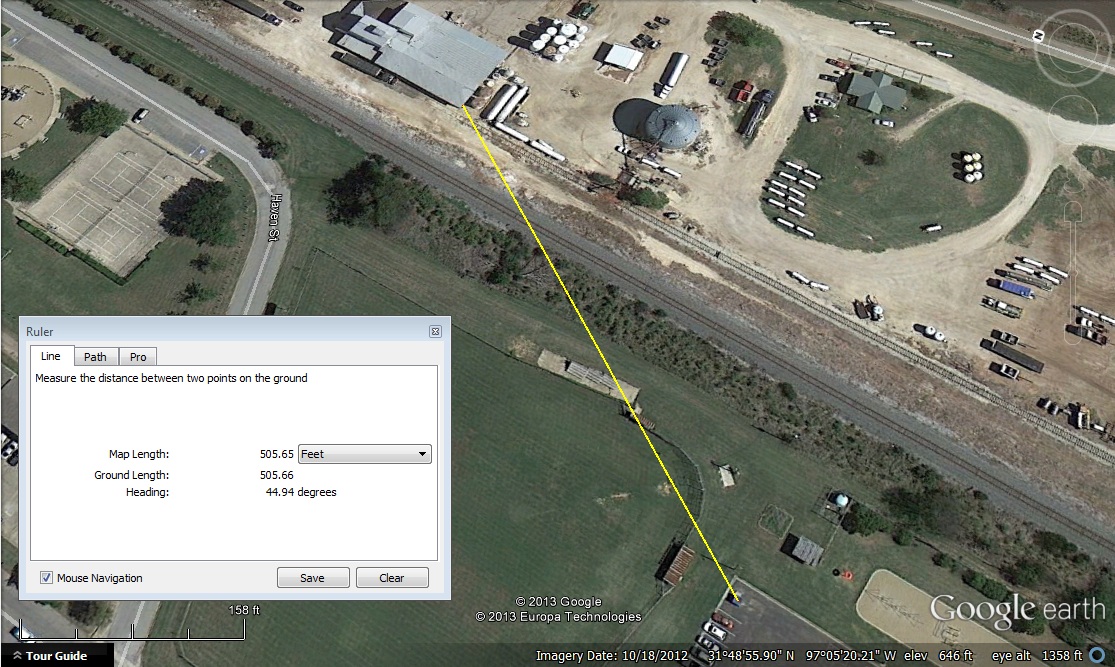Click the vertical zoom slider track

click(1074, 273)
